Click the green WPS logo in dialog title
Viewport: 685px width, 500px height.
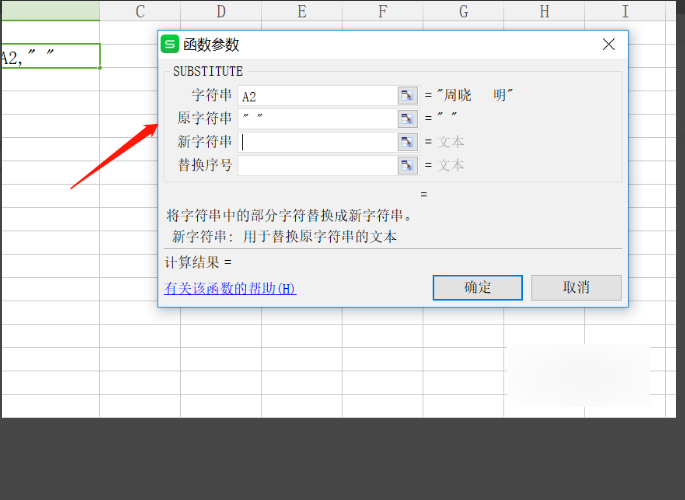pos(170,44)
